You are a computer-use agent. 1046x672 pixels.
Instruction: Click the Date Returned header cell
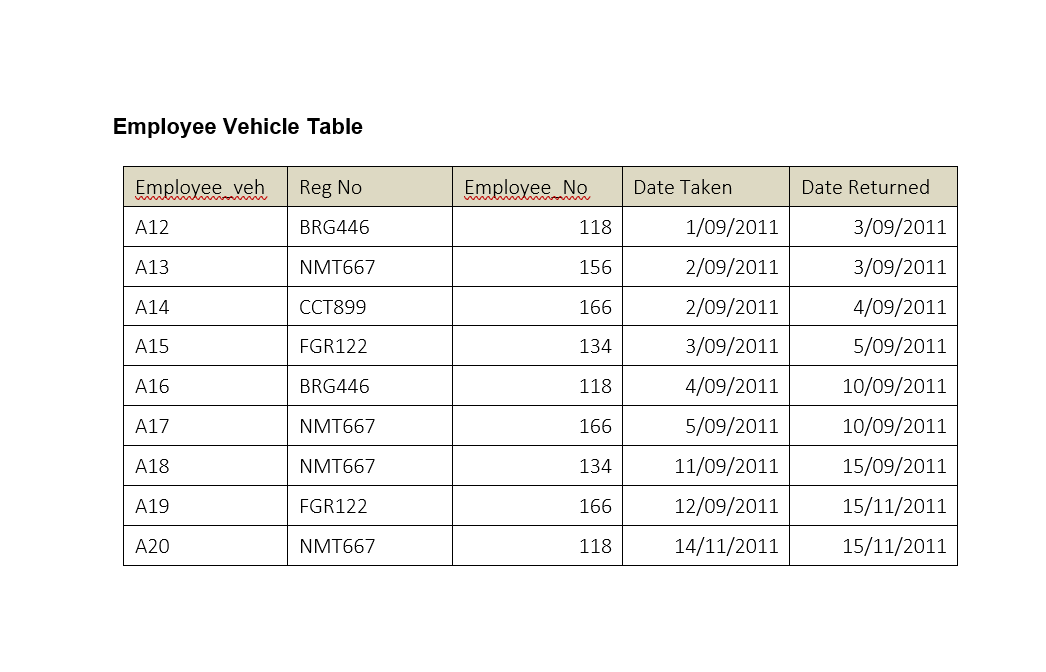click(873, 187)
